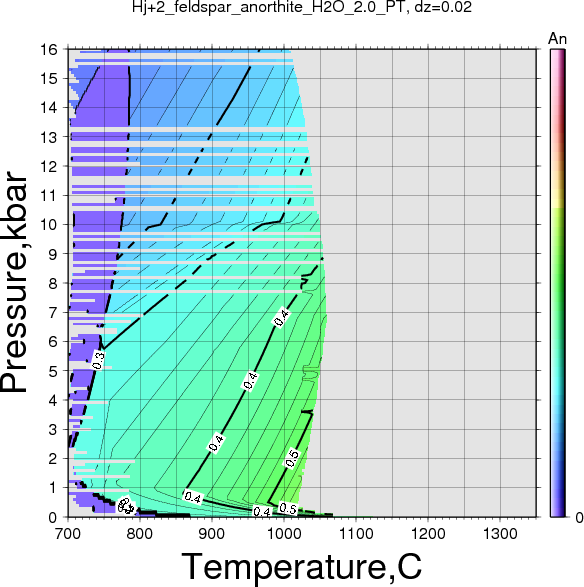584x587 pixels.
Task: Click the 'Temperature,C' x-axis label
Action: (x=302, y=567)
